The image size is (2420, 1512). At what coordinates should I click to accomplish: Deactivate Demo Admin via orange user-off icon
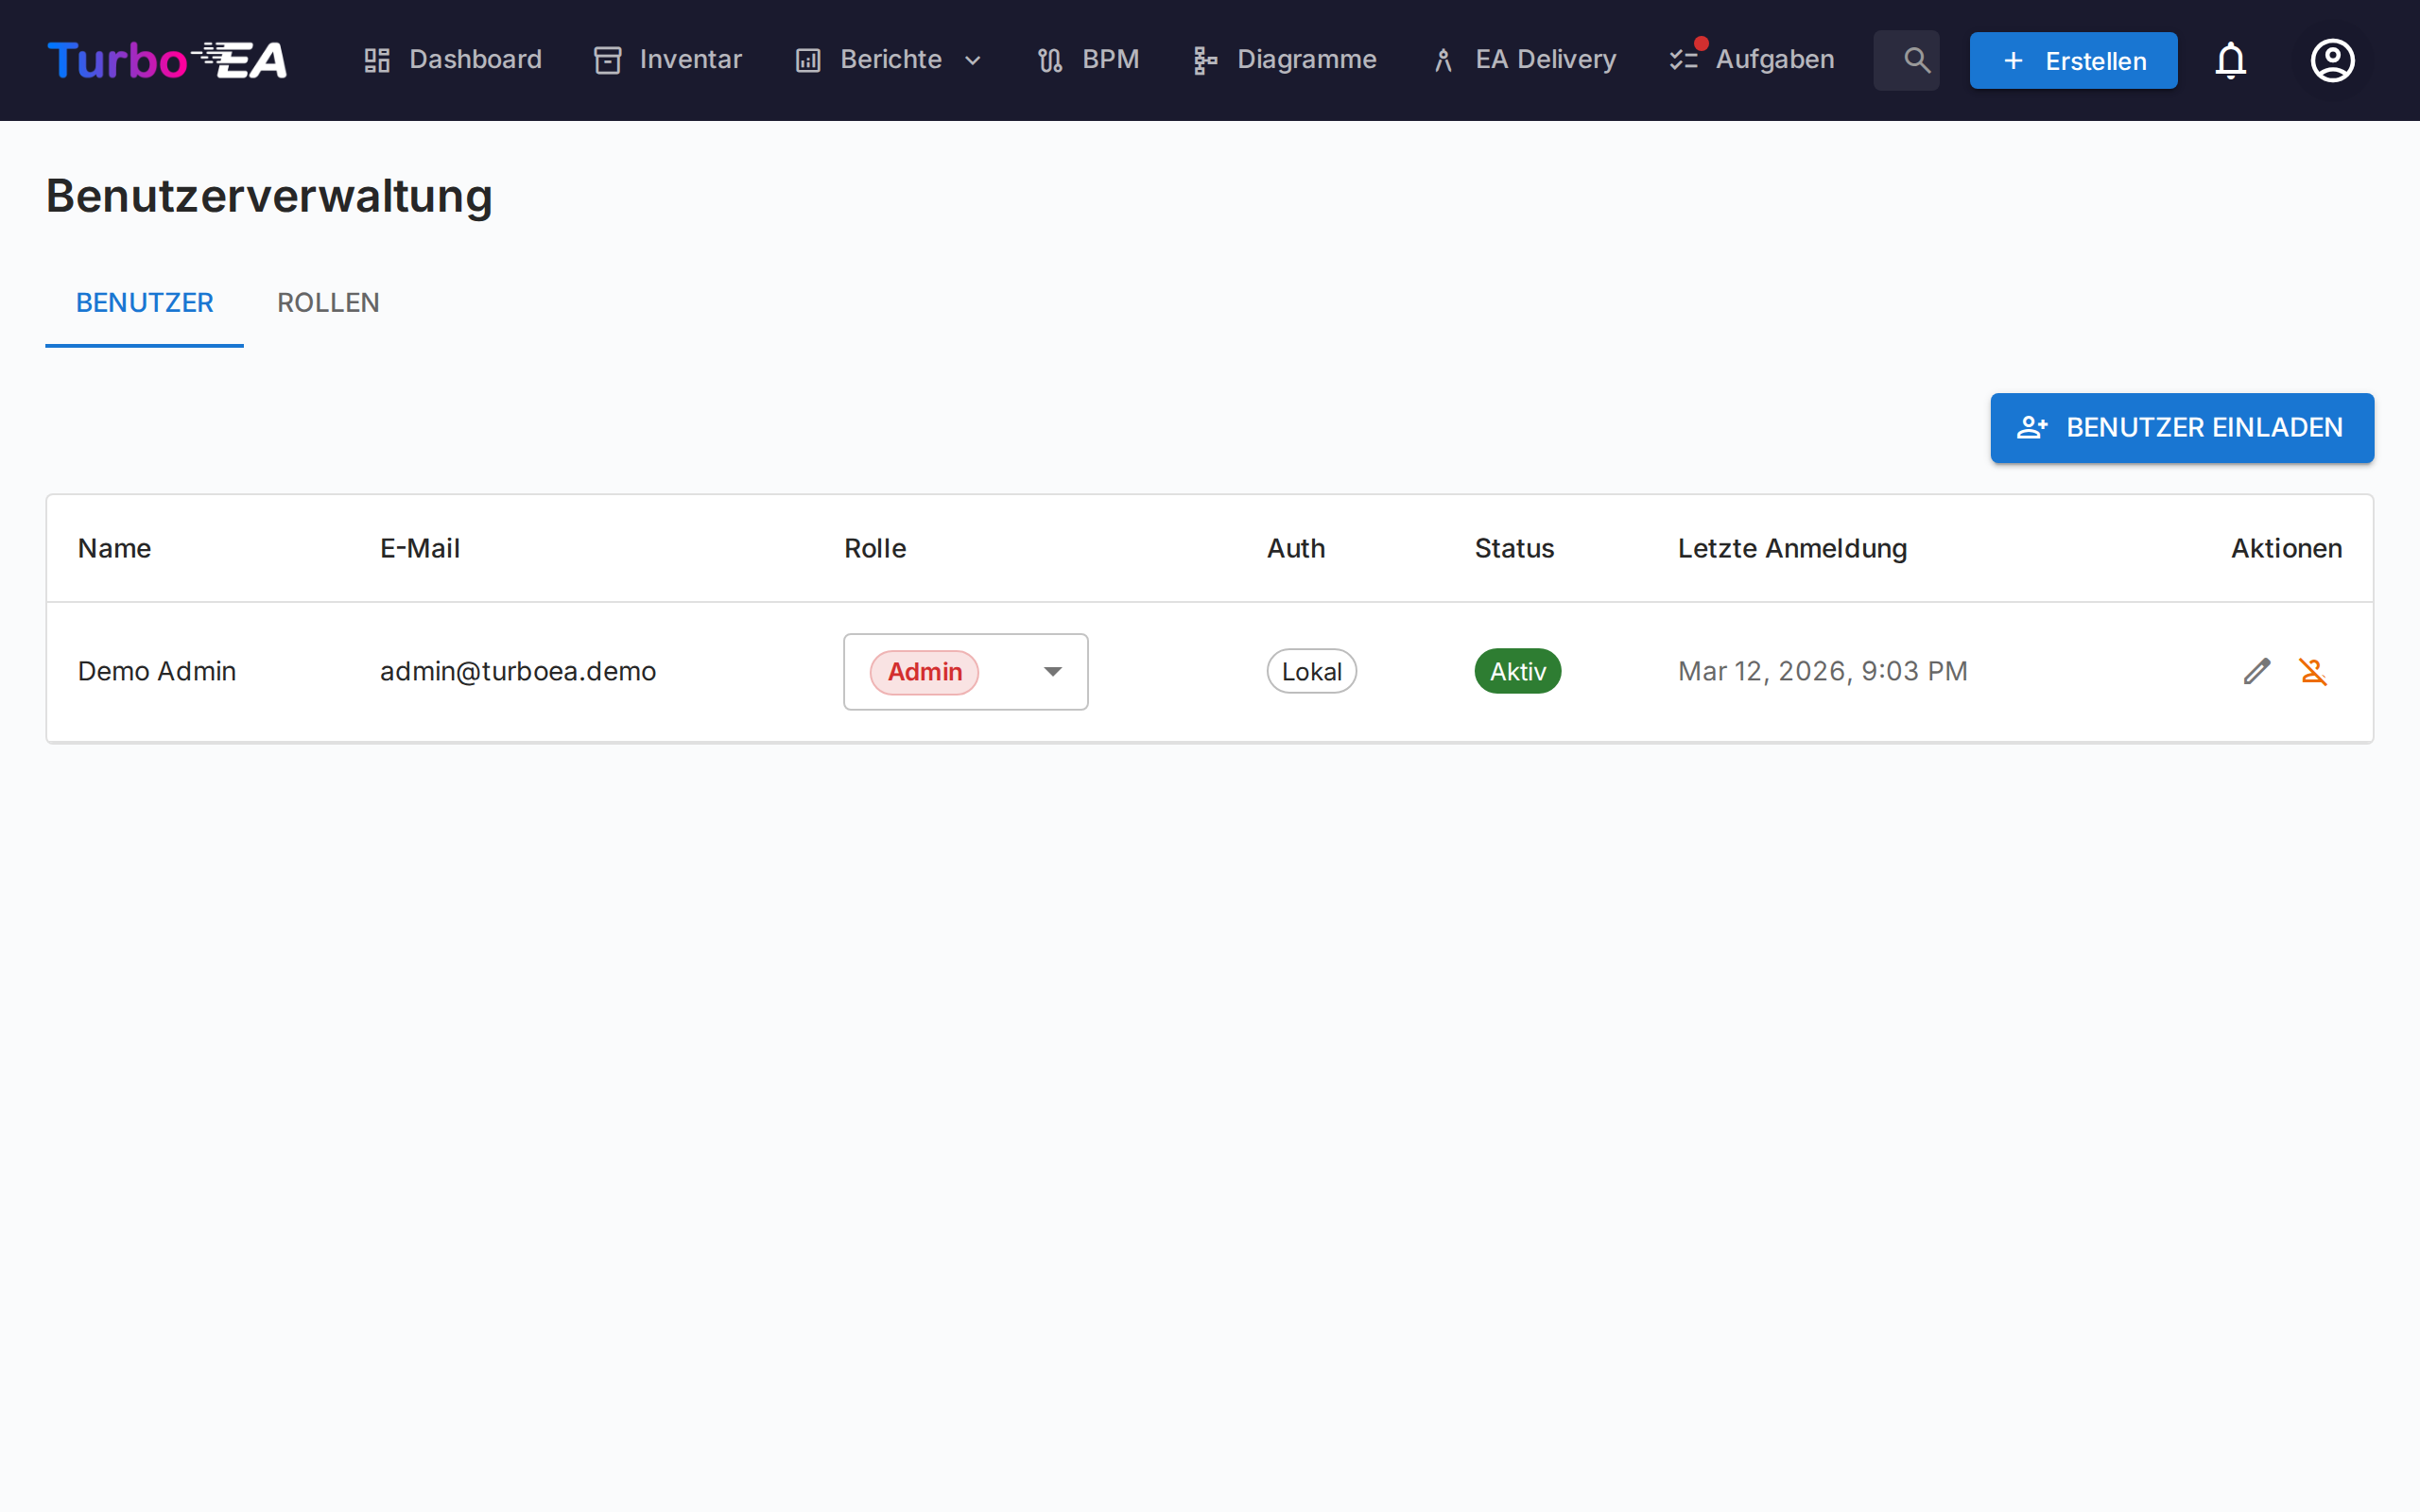2313,671
